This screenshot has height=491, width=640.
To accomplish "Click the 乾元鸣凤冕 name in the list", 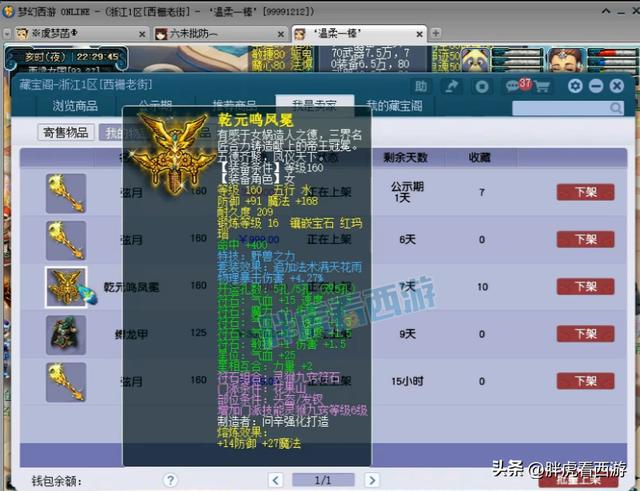I will point(131,287).
